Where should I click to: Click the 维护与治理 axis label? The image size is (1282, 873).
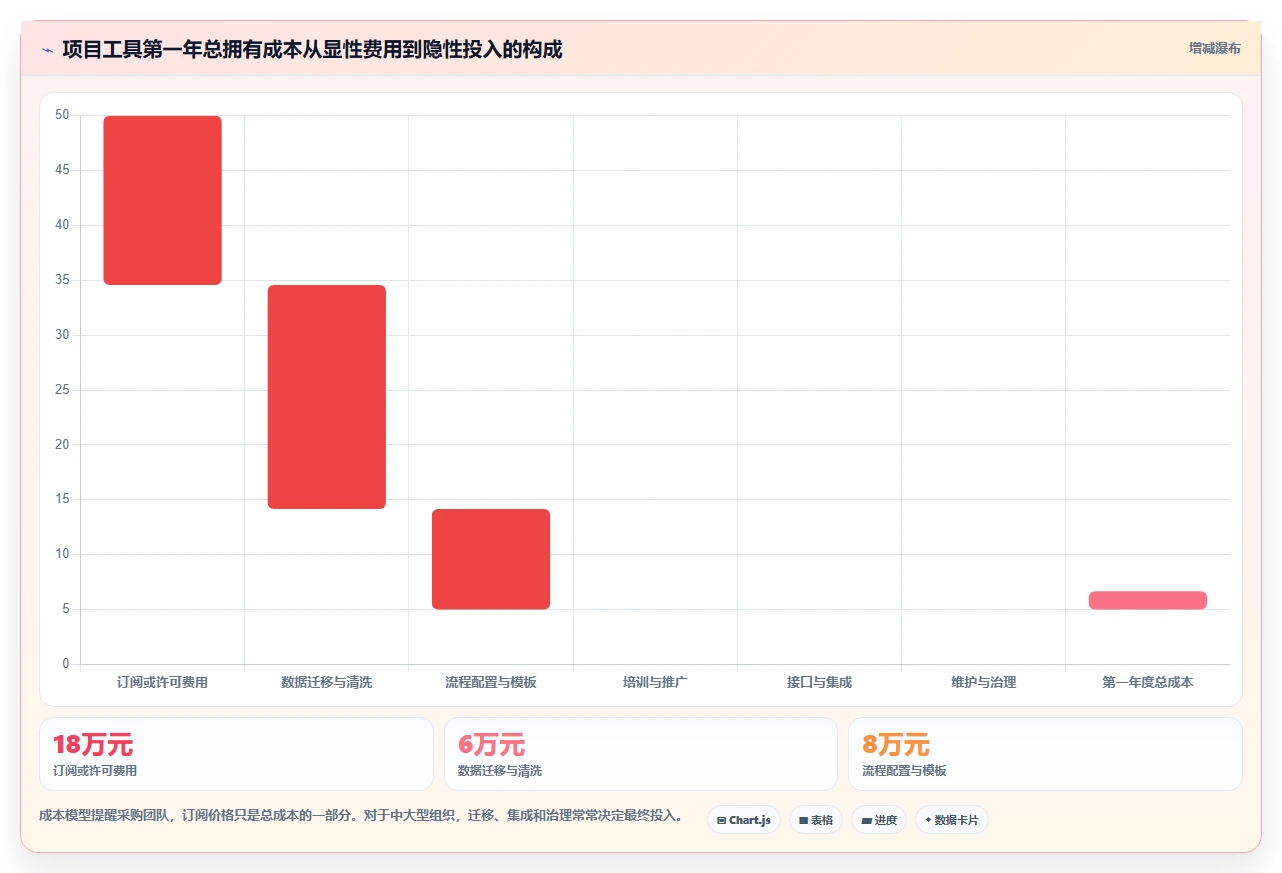pos(983,682)
